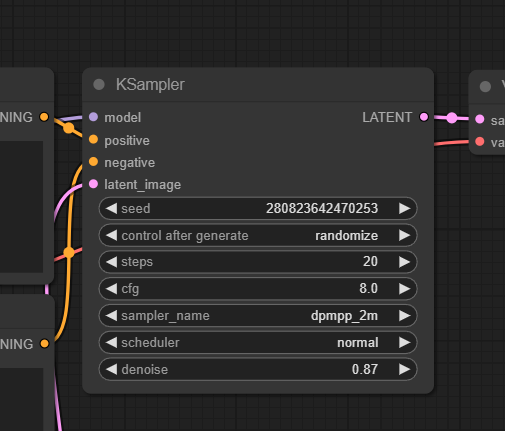This screenshot has height=431, width=505.
Task: Click the negative input socket
Action: click(x=93, y=162)
